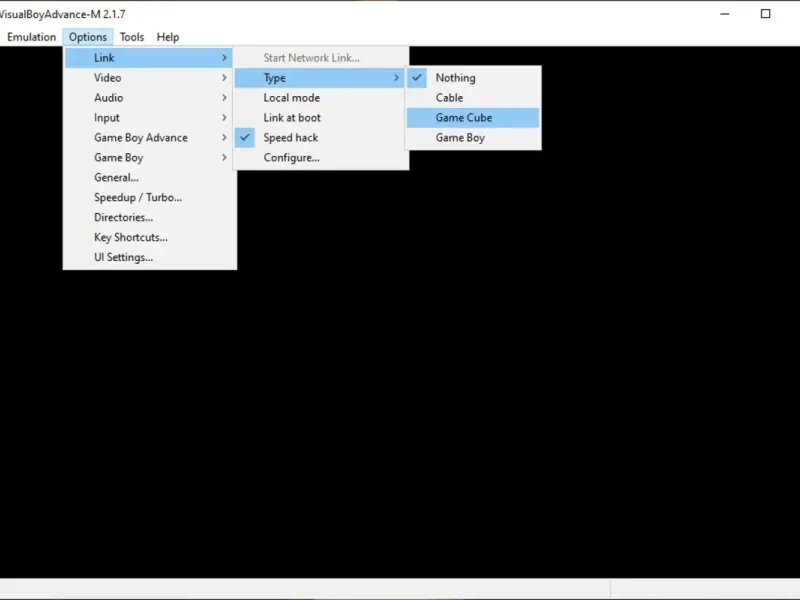
Task: Expand the Video submenu
Action: pos(149,78)
